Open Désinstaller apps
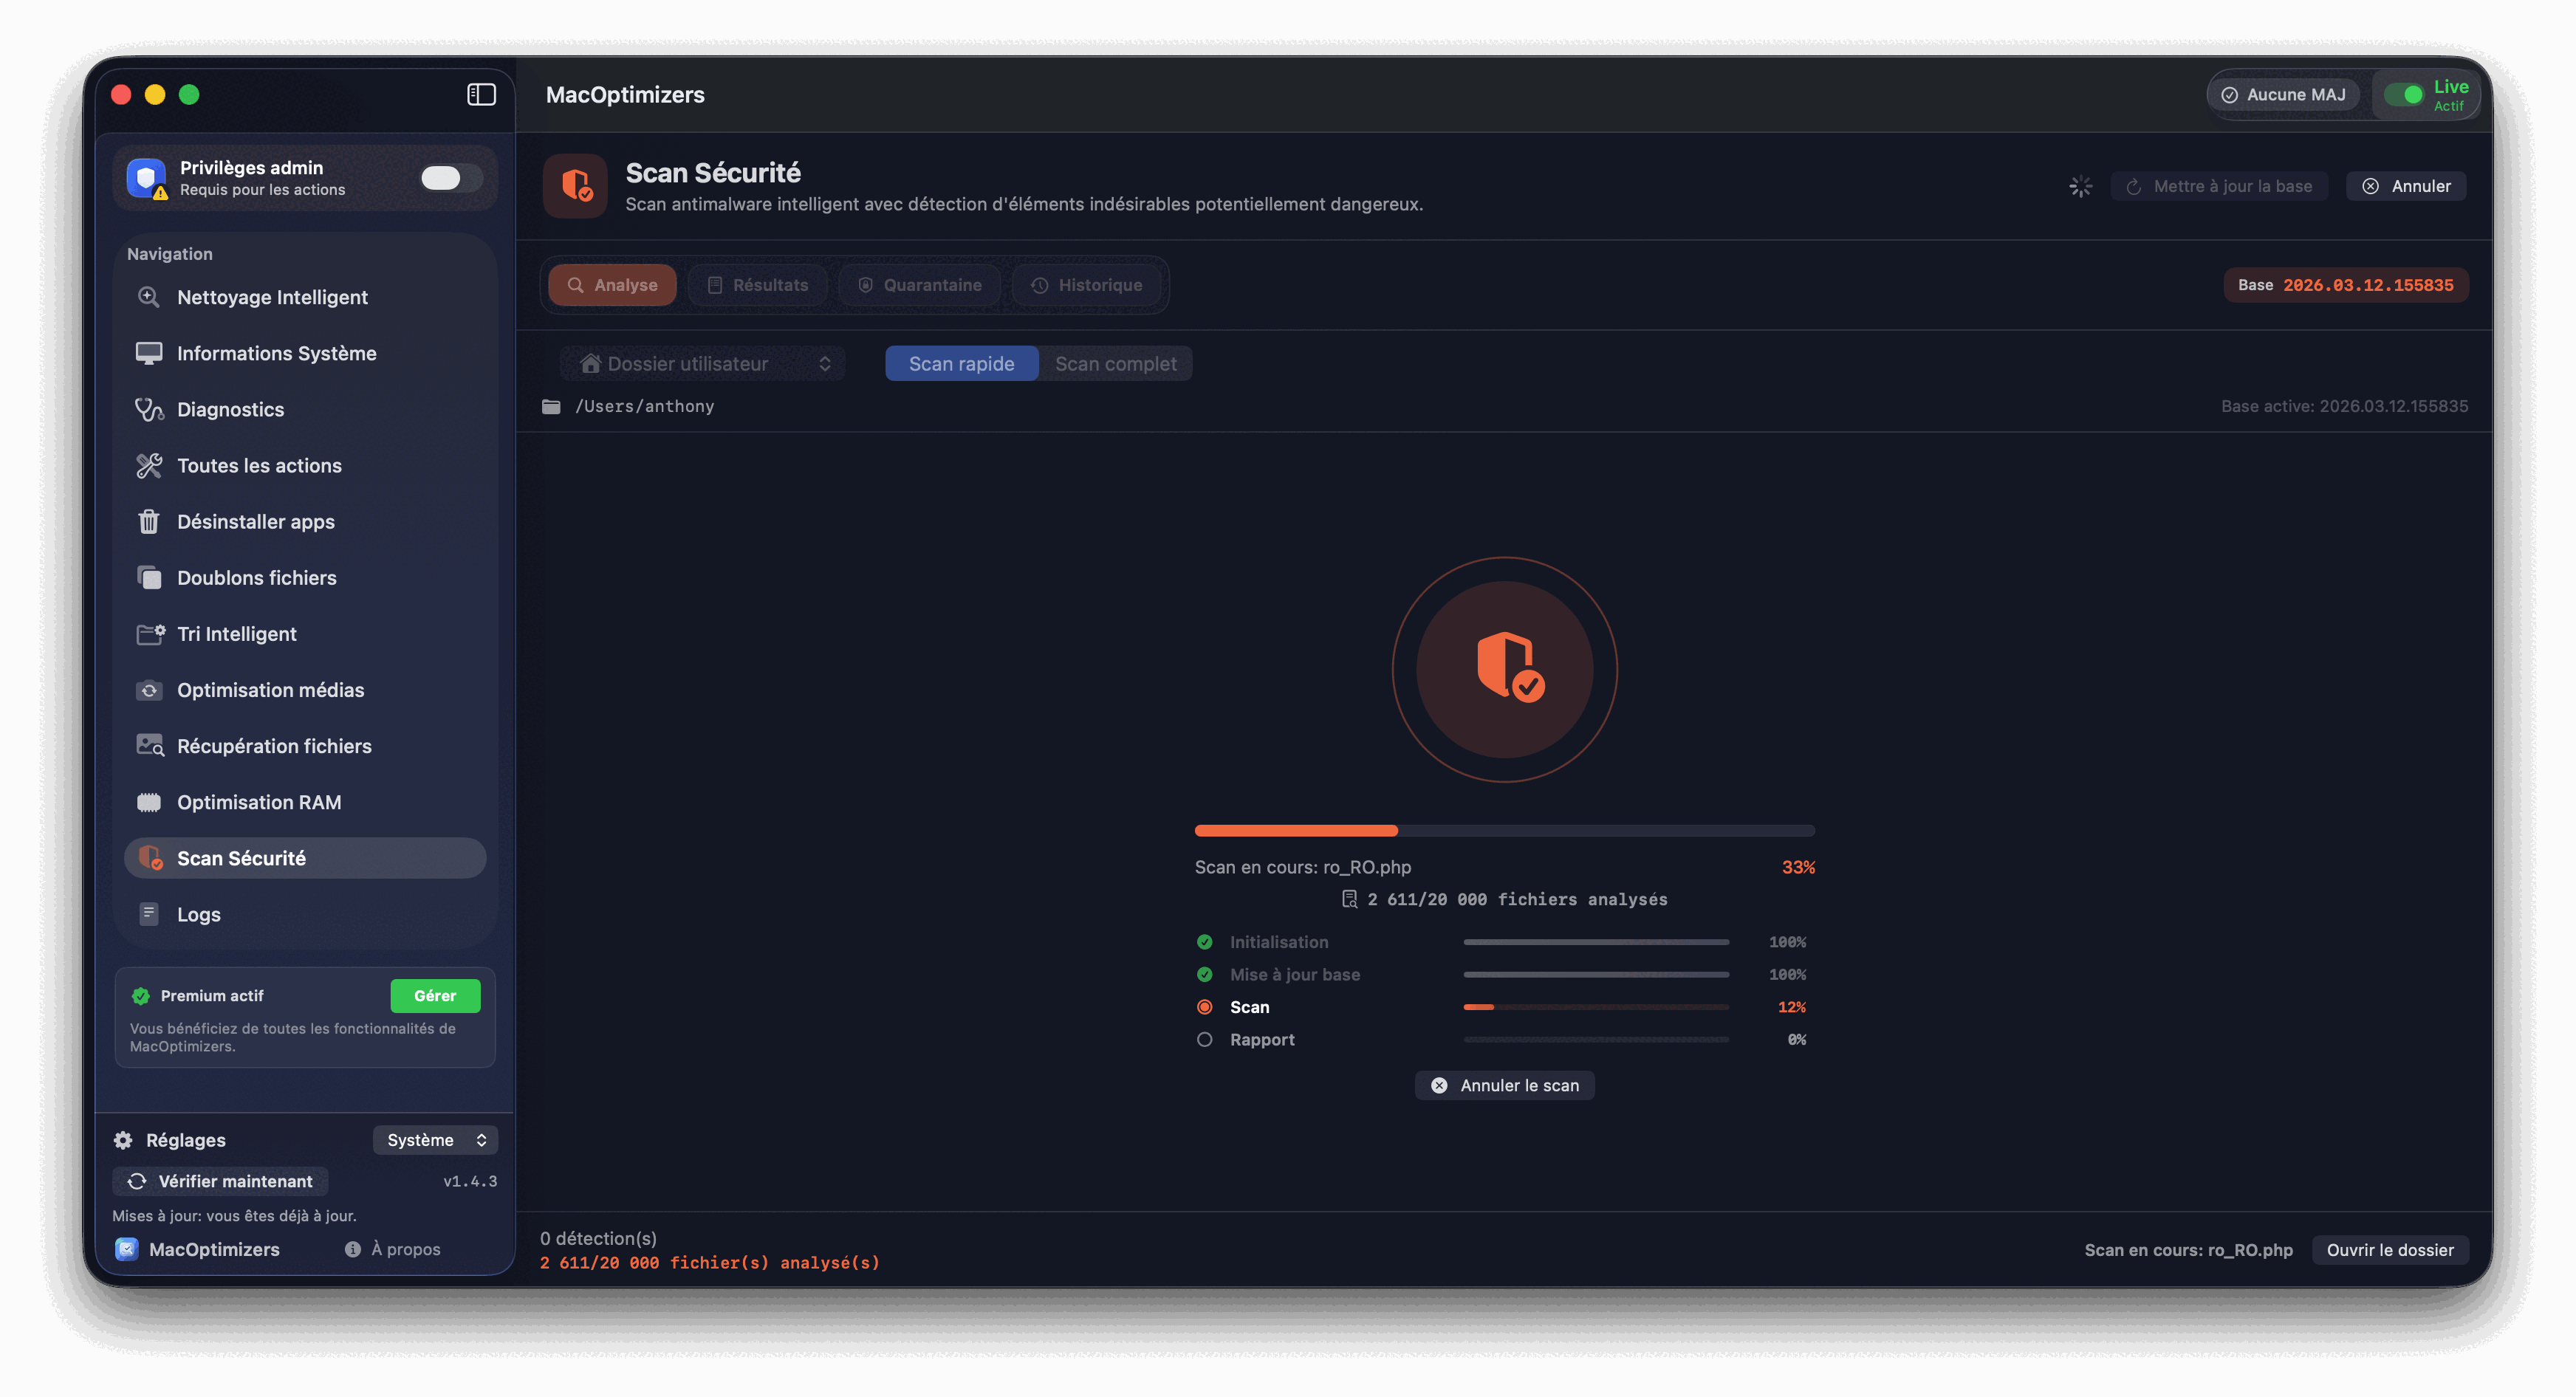Screen dimensions: 2576x1397 [256, 521]
